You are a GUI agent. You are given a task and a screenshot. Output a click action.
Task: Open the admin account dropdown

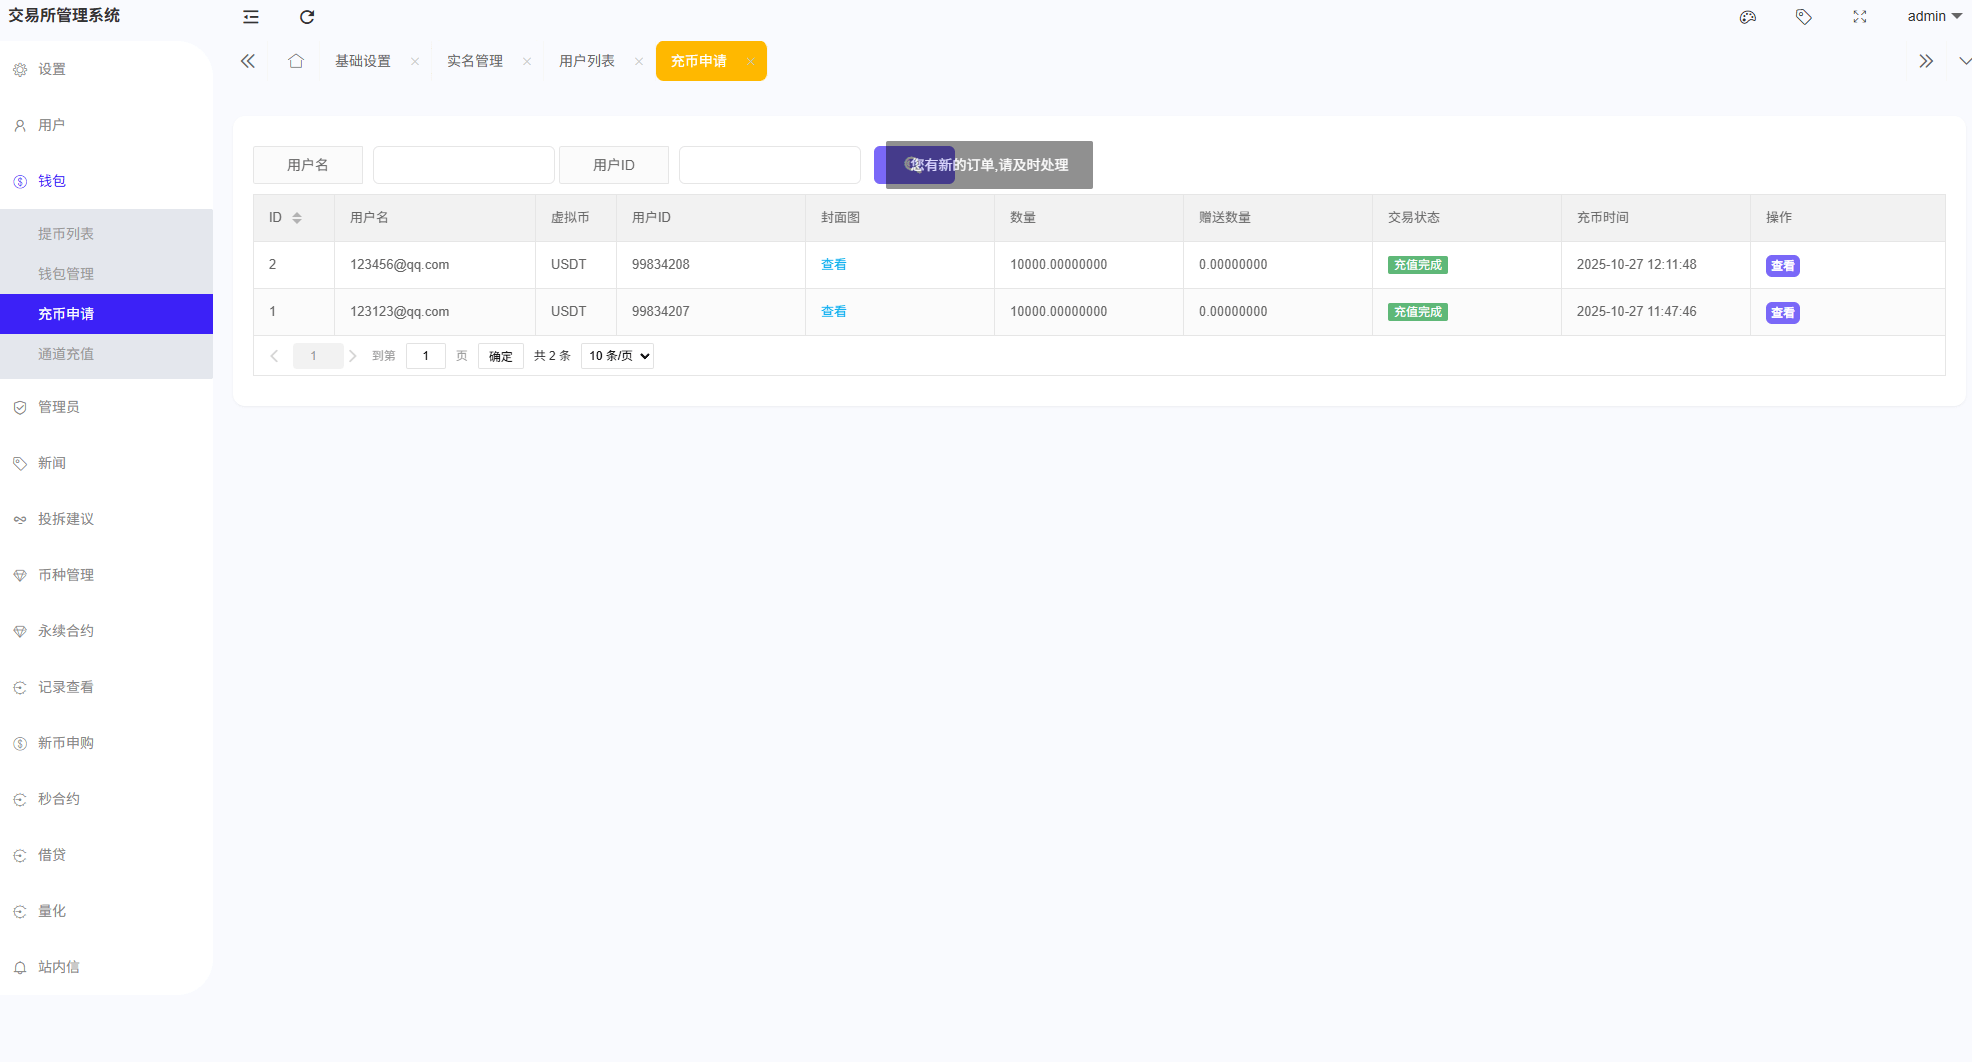(1933, 16)
